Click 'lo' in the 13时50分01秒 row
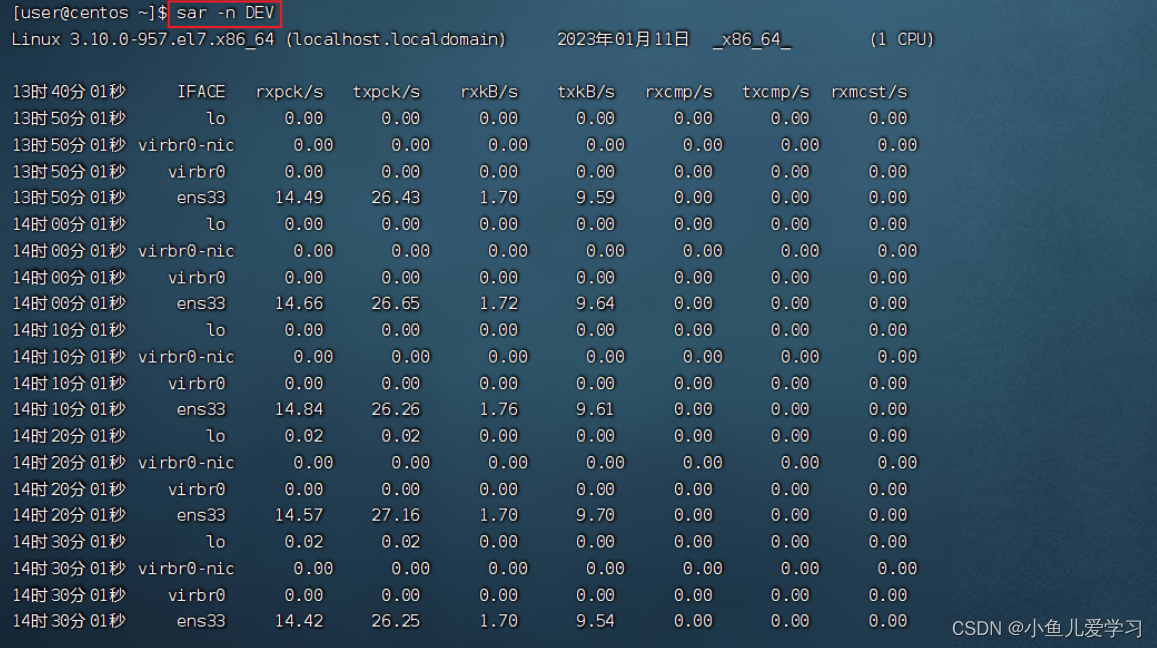 215,118
